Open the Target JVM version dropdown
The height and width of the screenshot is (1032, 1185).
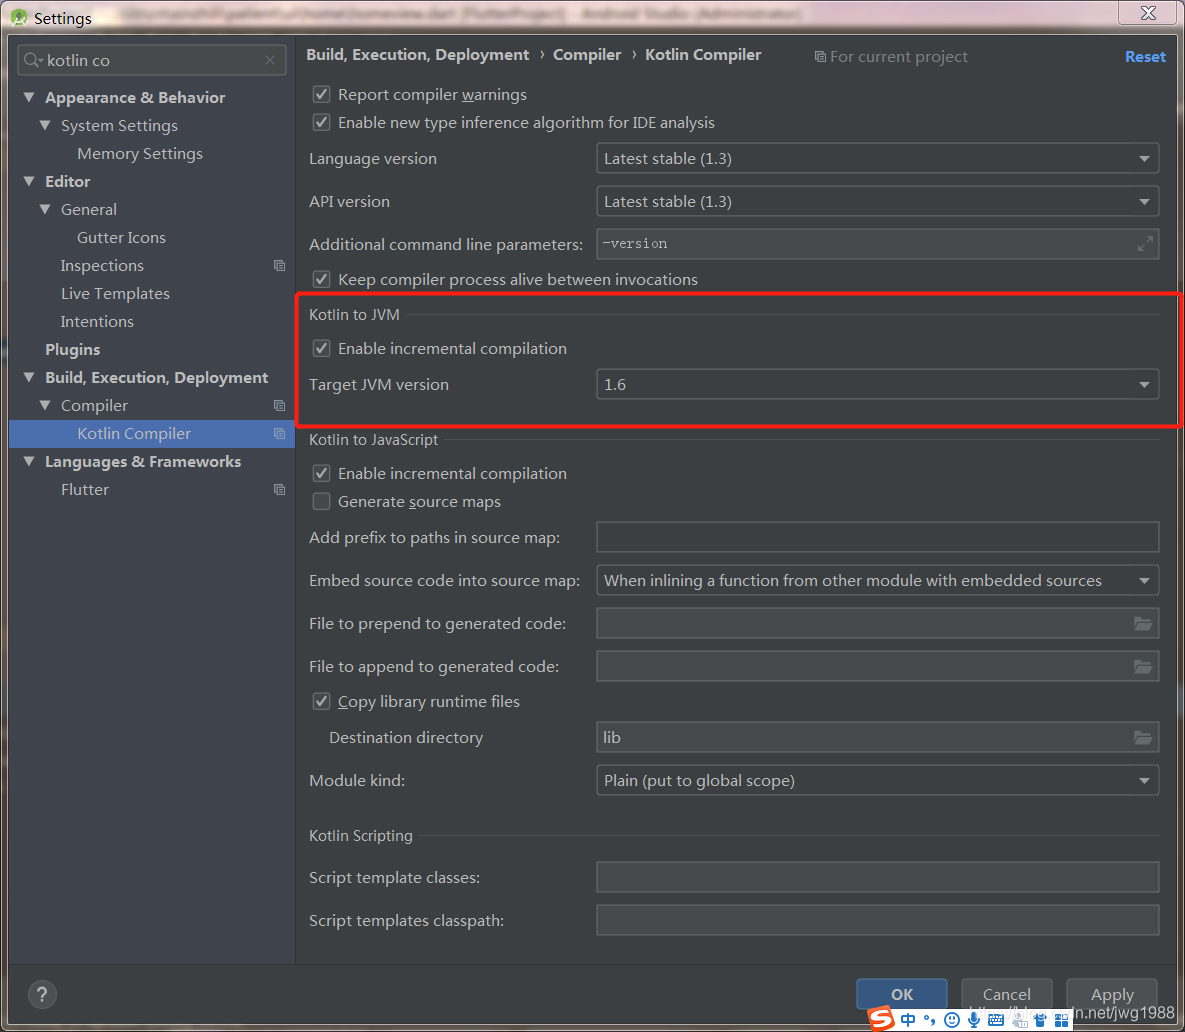tap(877, 385)
